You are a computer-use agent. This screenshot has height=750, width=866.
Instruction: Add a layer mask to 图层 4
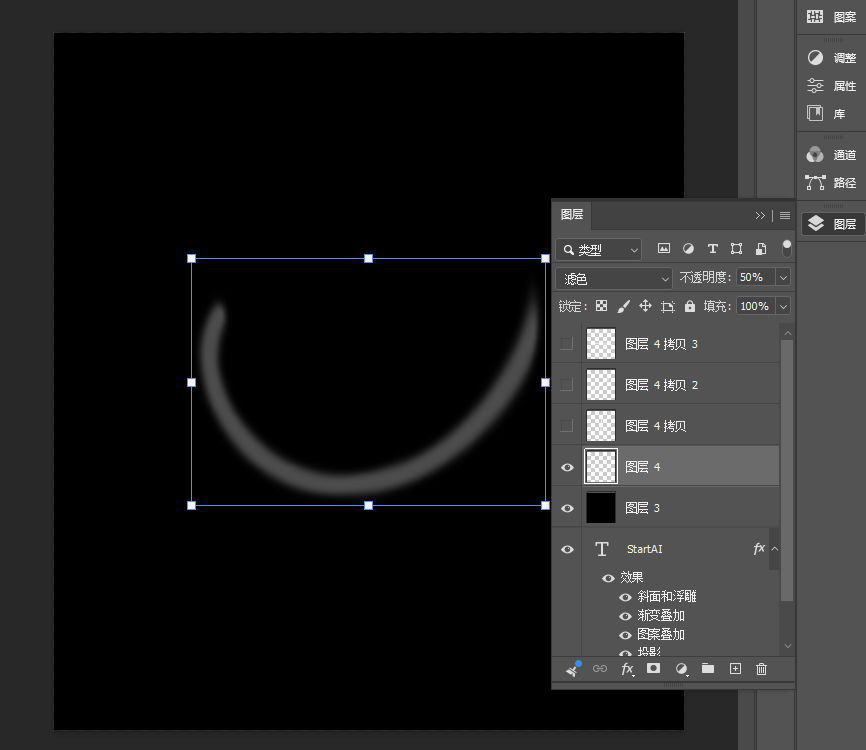tap(653, 668)
